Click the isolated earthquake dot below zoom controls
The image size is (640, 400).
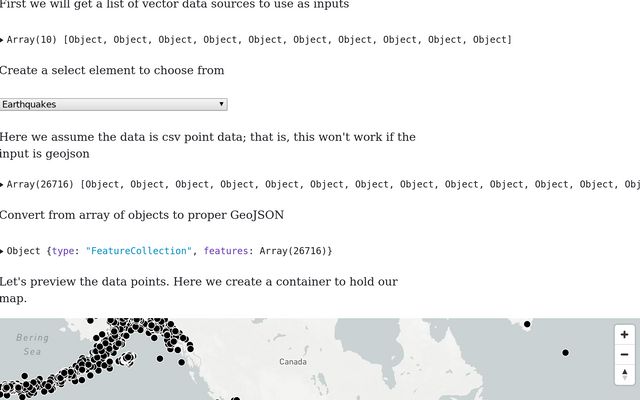coord(566,352)
